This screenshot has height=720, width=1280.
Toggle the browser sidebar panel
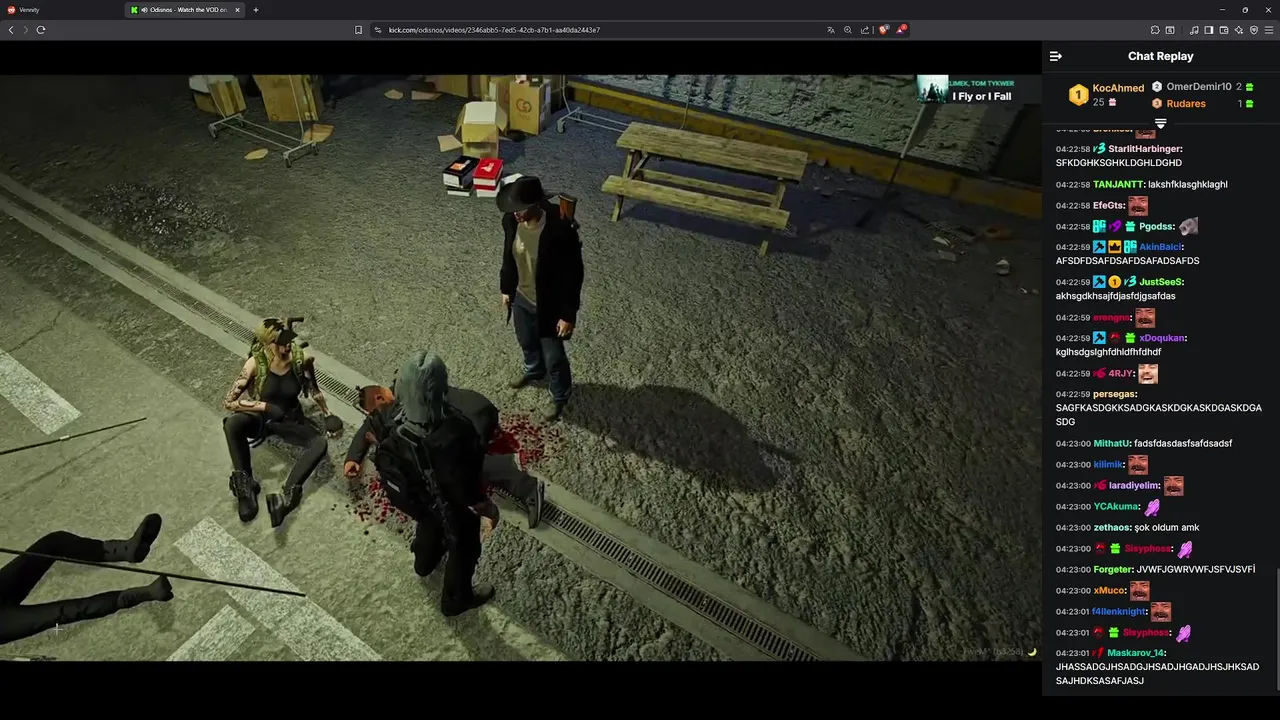tap(1208, 30)
